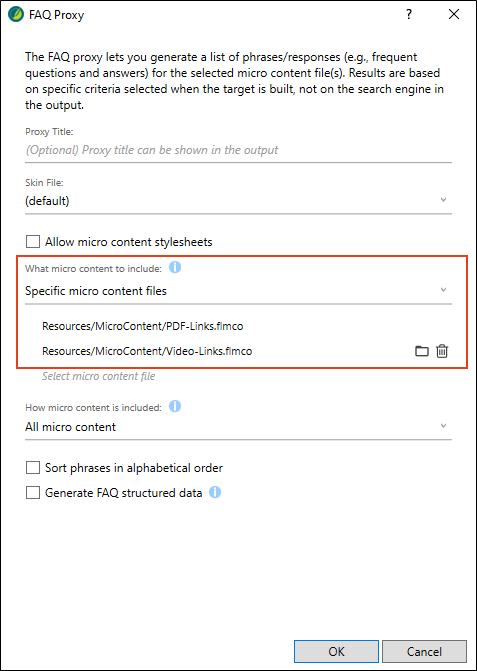
Task: Click info icon beside What micro content to include
Action: pos(175,267)
